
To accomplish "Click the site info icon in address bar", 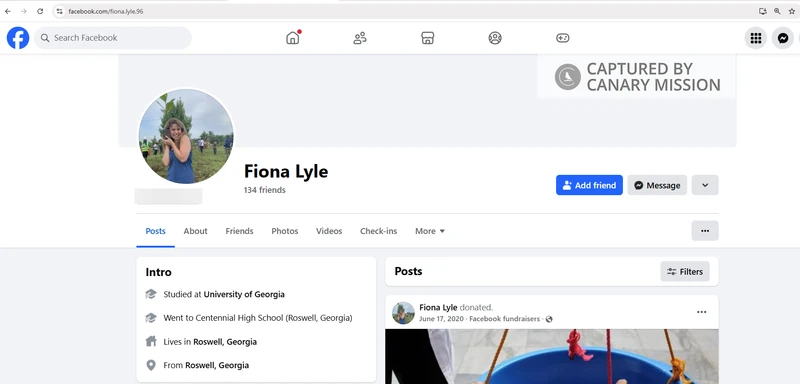I will 60,11.
